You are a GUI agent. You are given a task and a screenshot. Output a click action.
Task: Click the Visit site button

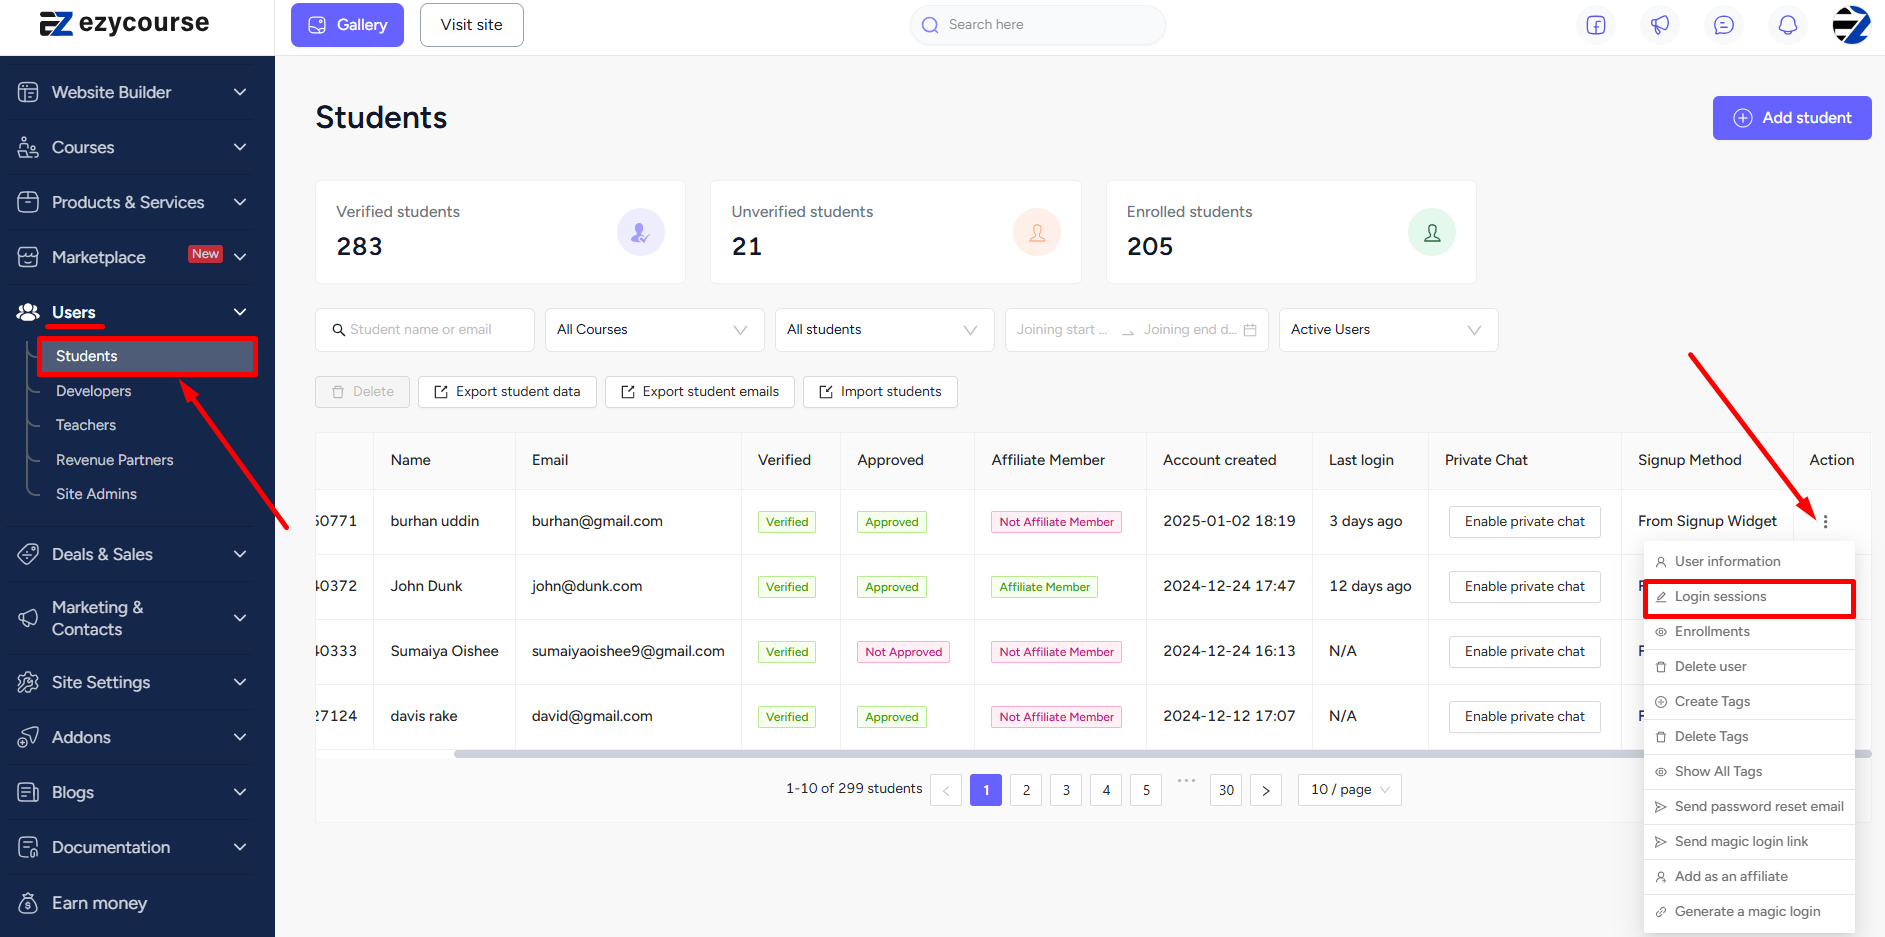(472, 25)
